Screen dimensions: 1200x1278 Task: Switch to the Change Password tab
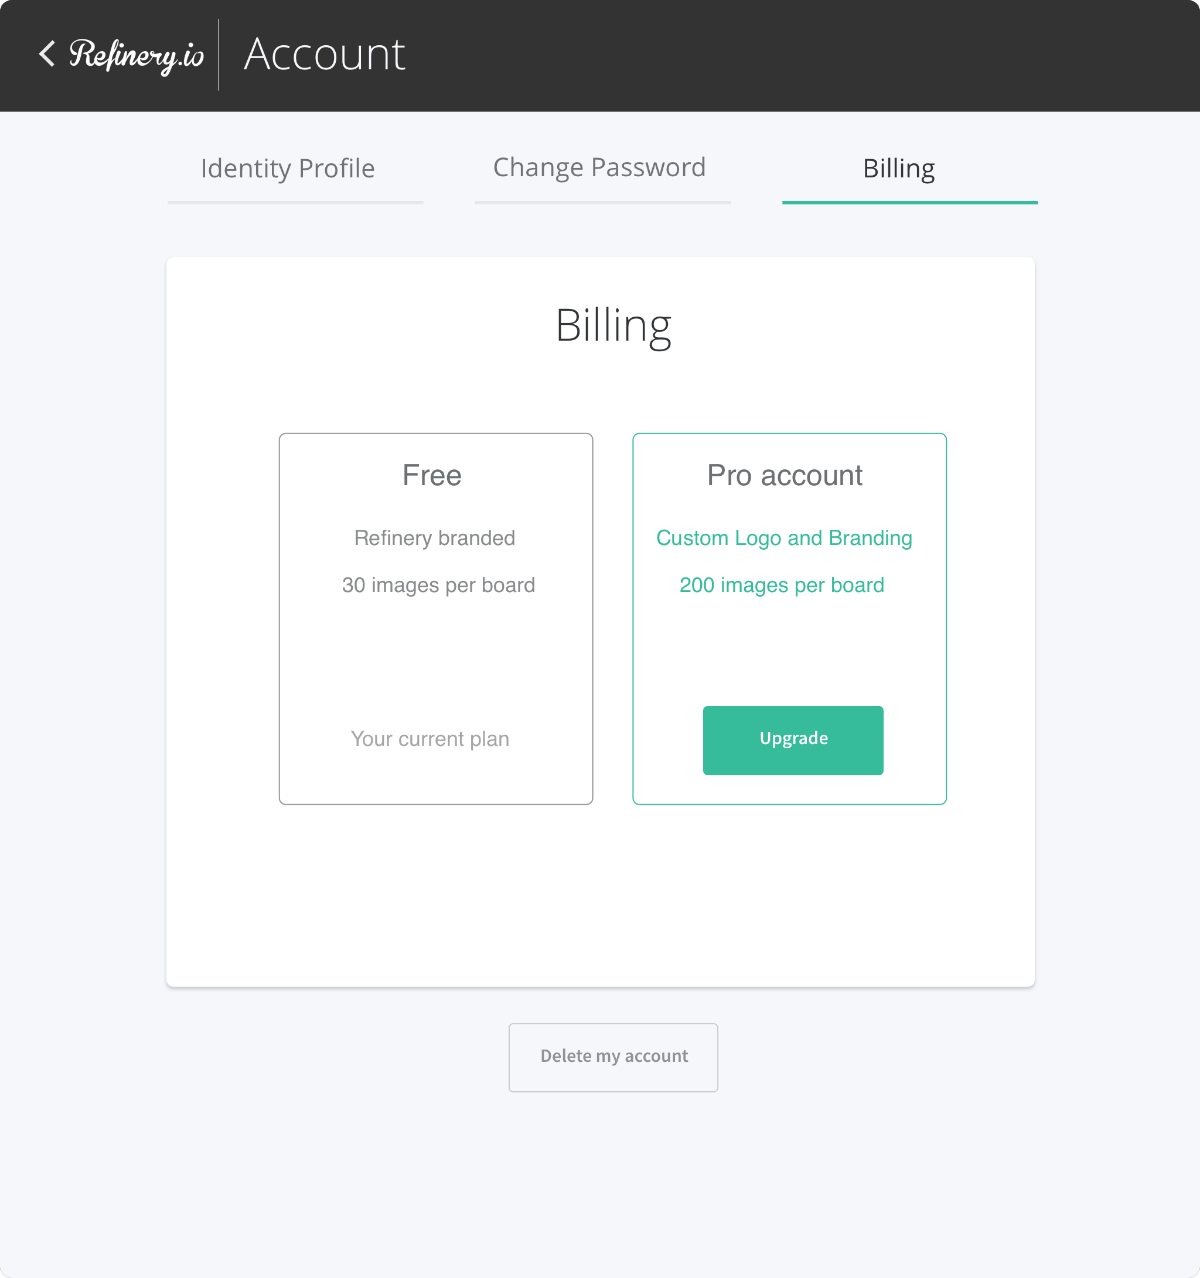600,167
